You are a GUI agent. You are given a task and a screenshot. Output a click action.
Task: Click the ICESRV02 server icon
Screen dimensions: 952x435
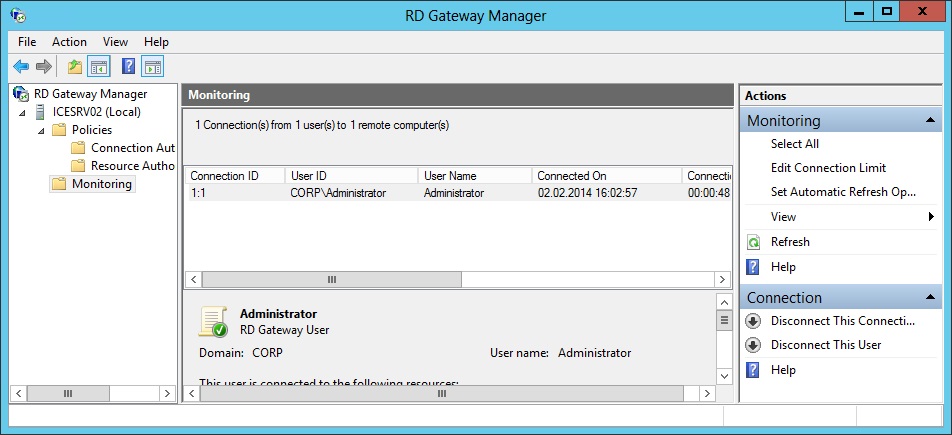point(39,112)
